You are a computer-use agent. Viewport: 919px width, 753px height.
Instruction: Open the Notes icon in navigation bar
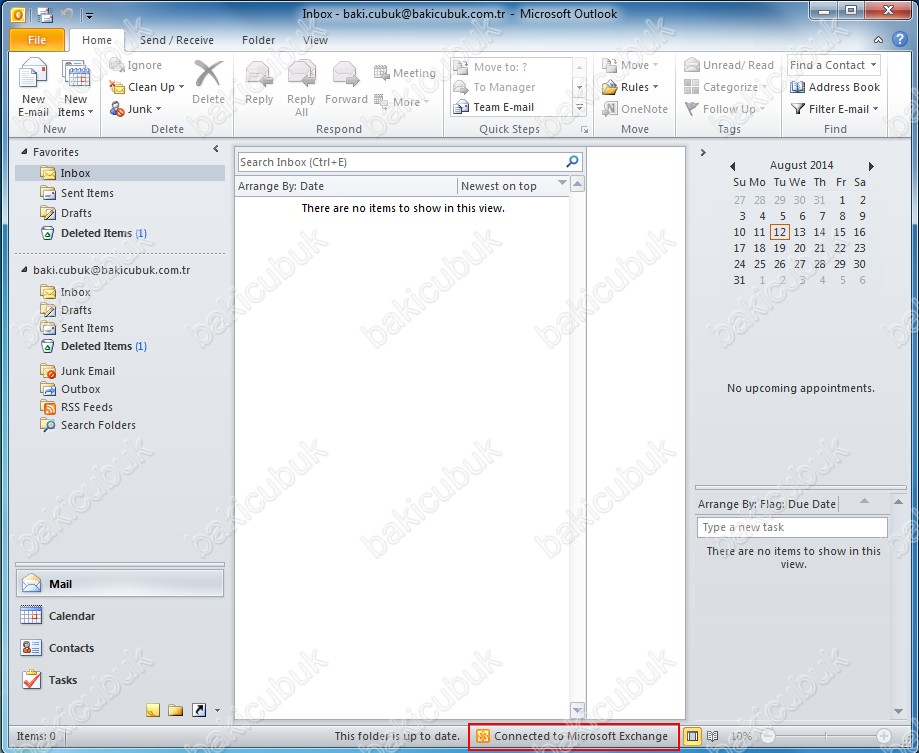[153, 711]
